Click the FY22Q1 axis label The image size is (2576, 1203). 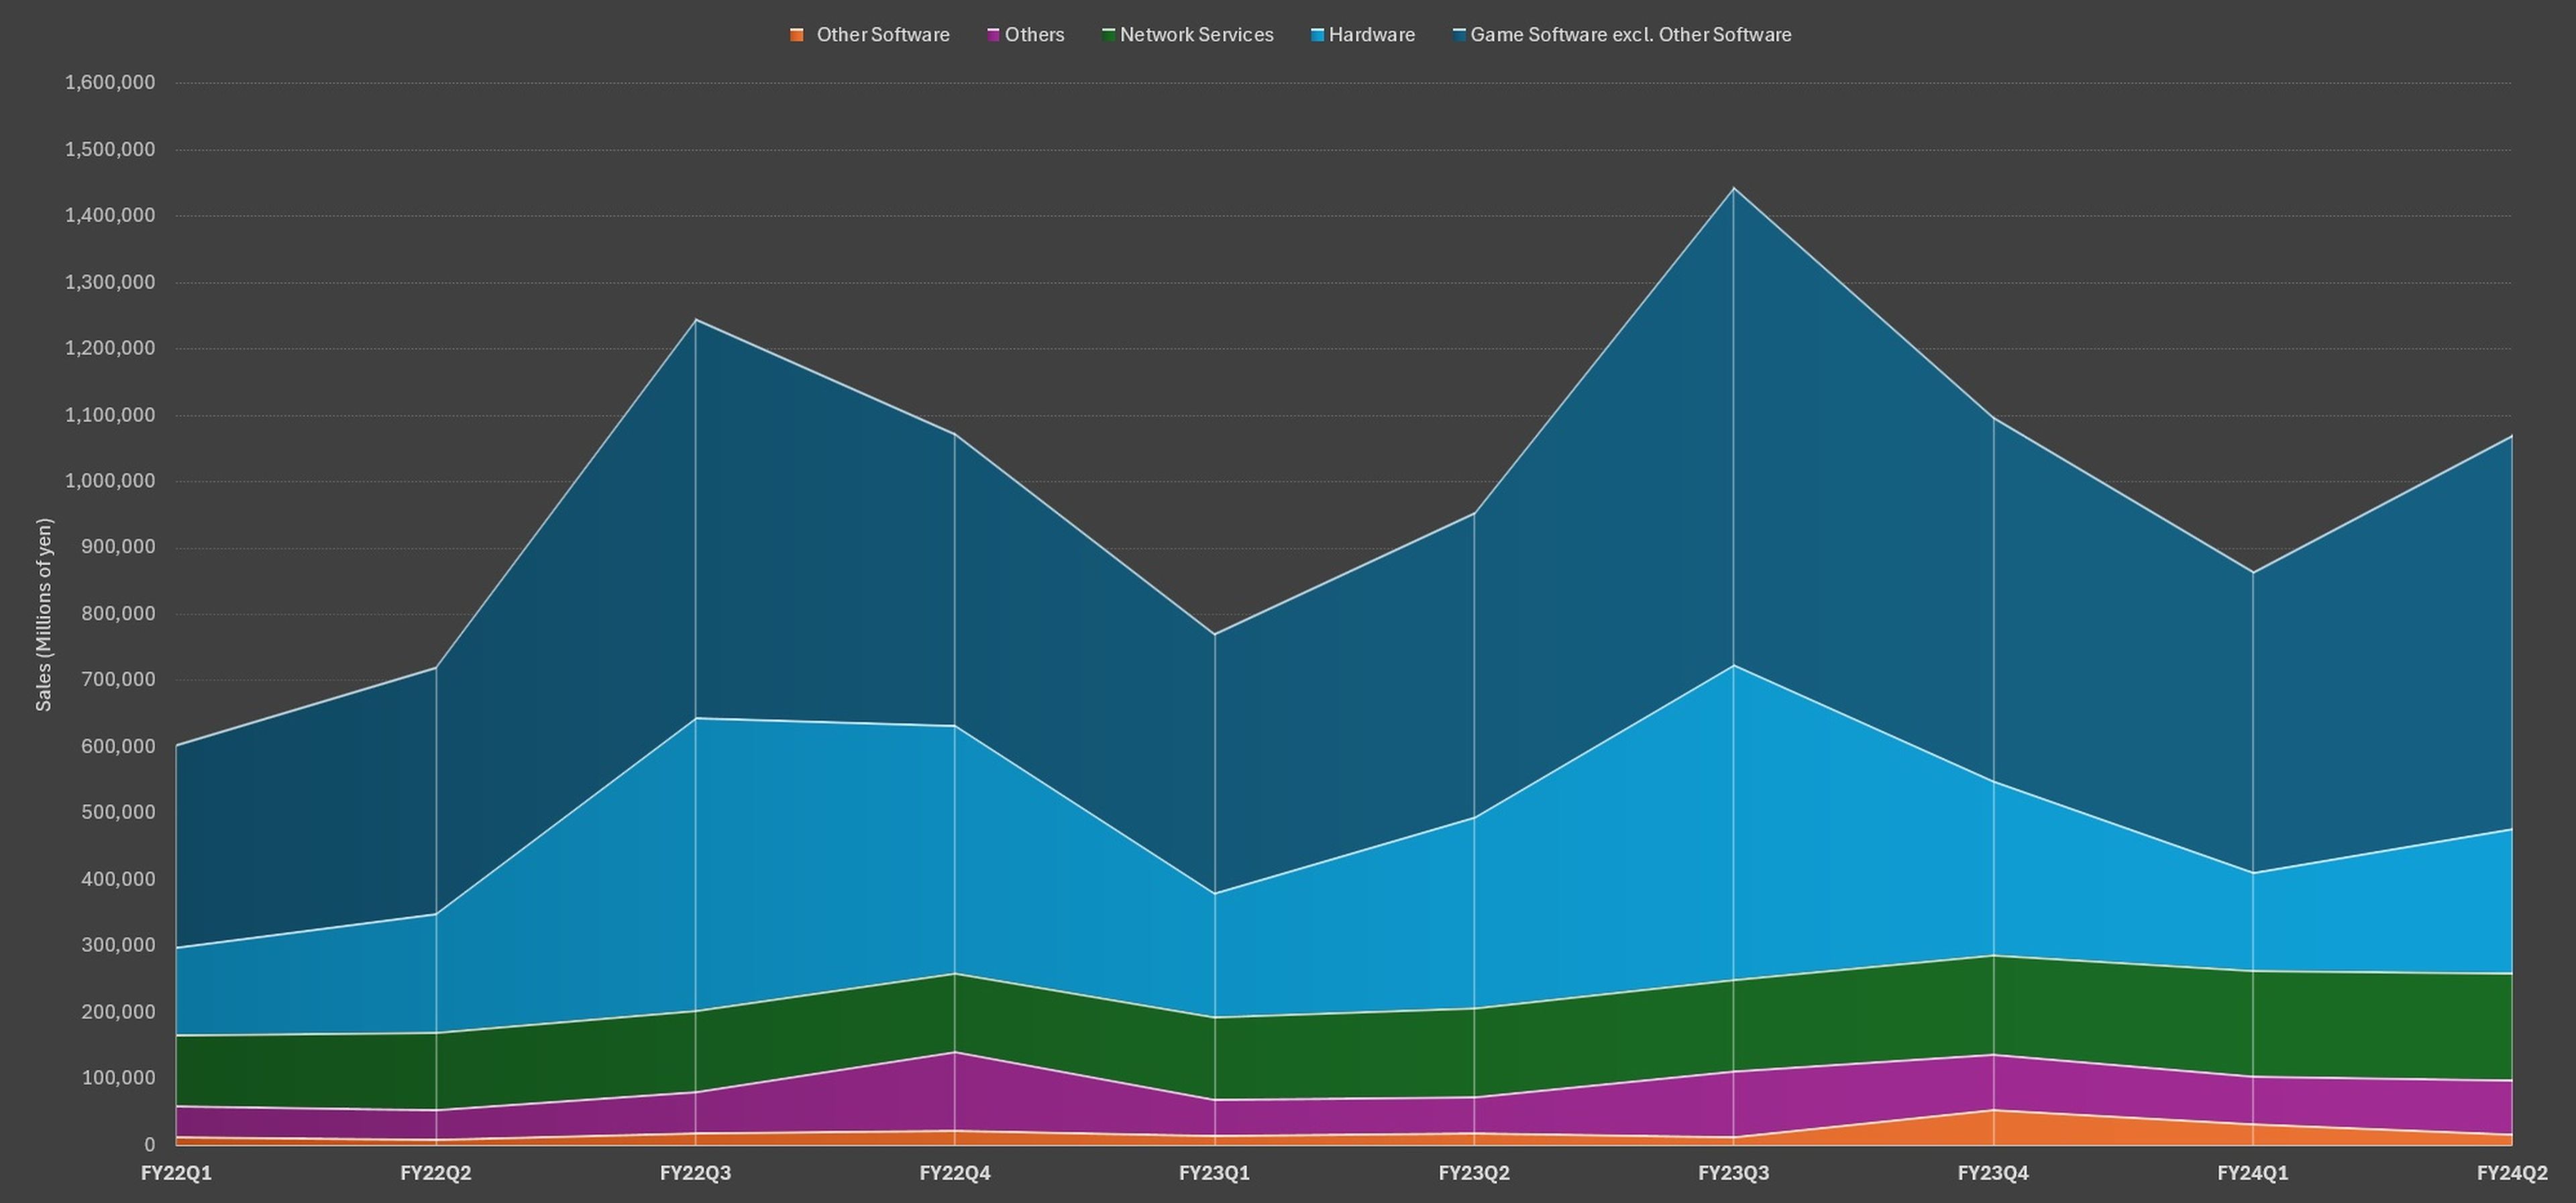pyautogui.click(x=176, y=1173)
